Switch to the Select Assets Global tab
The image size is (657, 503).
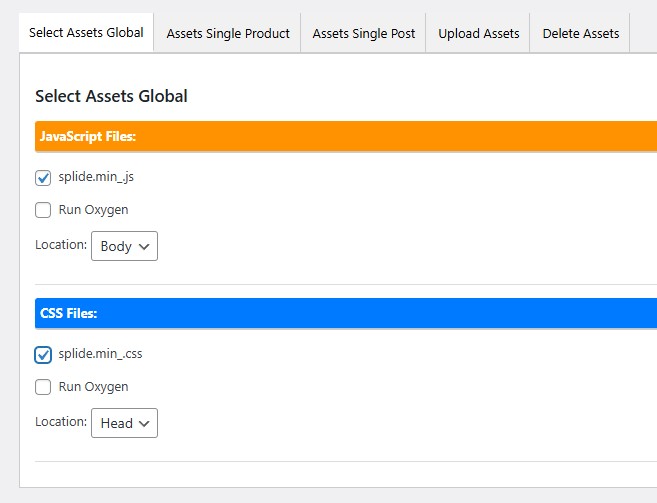[x=86, y=33]
